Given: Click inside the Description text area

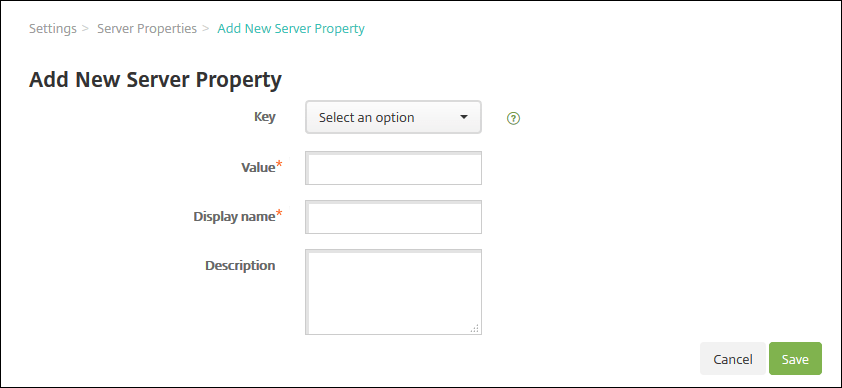Looking at the screenshot, I should [x=393, y=292].
